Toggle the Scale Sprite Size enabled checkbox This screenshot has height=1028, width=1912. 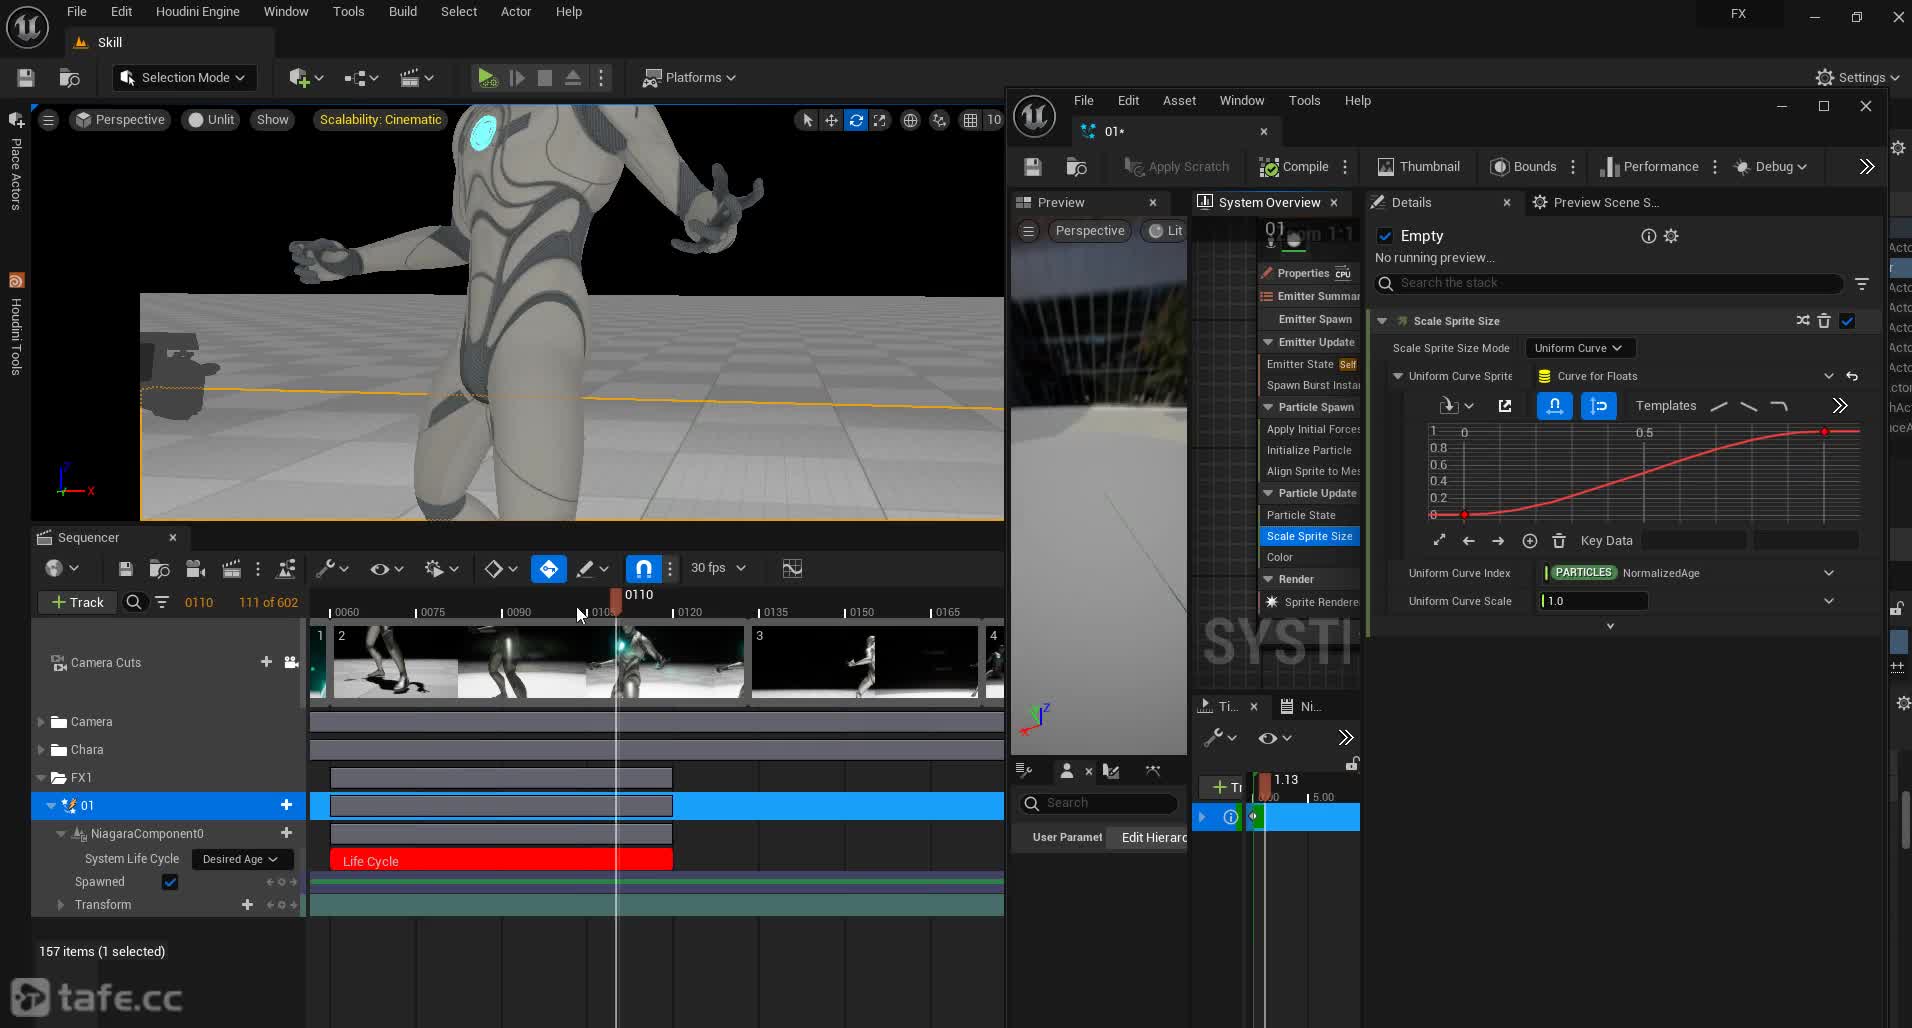[1847, 321]
